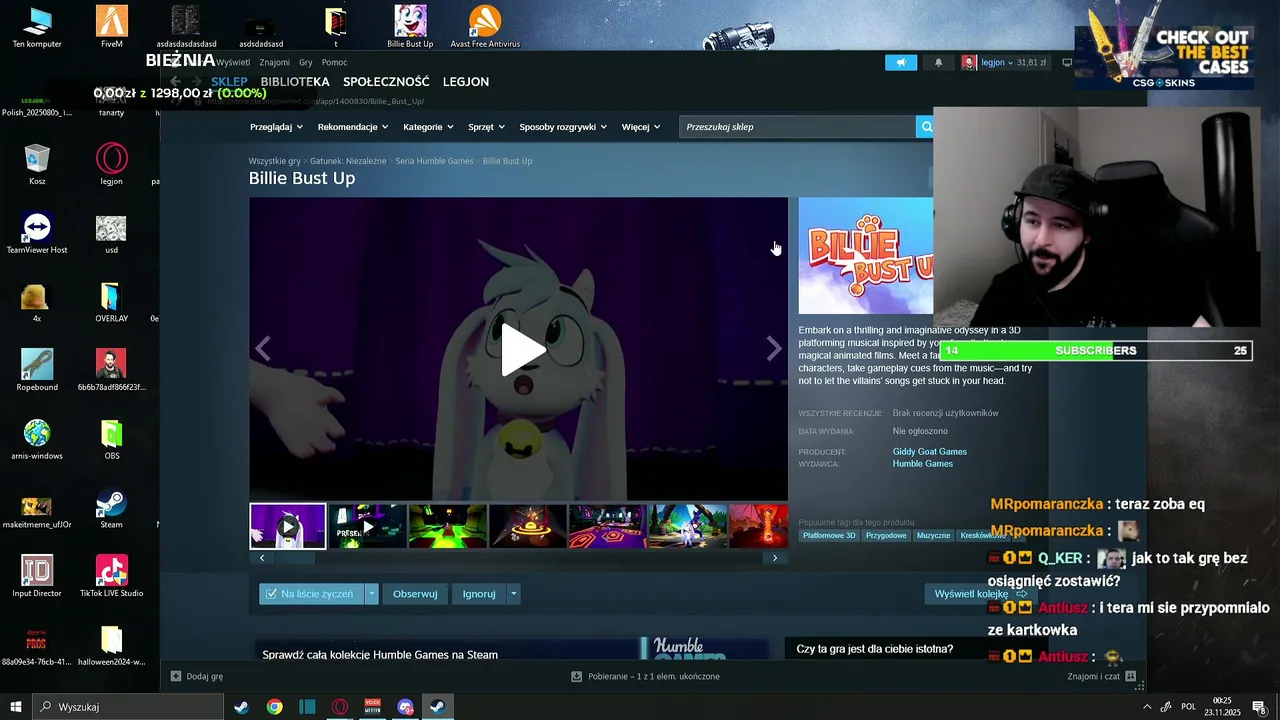Open Windows notification center icon

tap(1259, 707)
